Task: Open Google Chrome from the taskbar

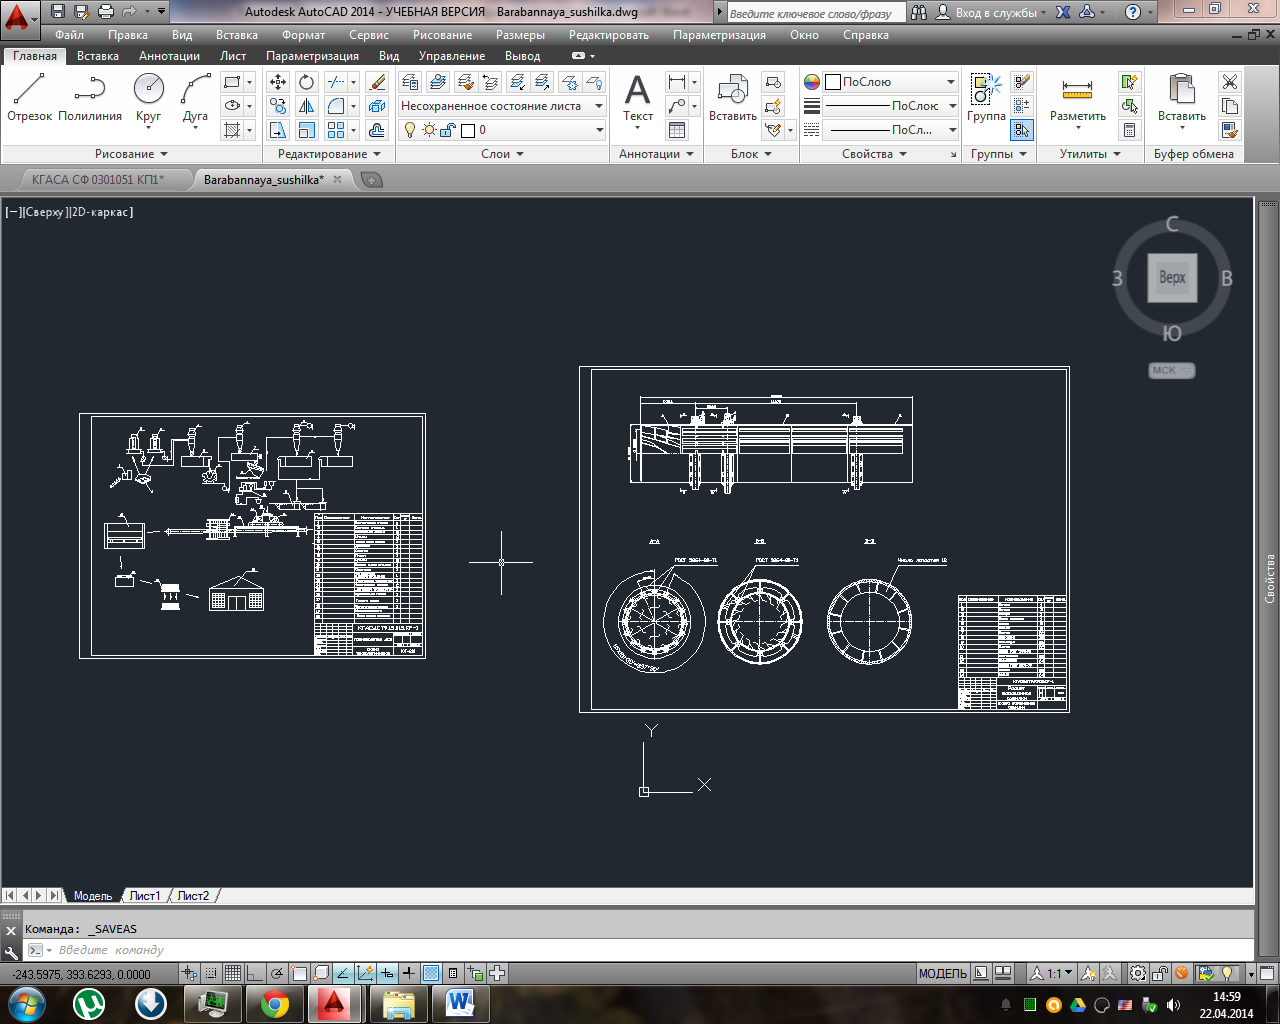Action: pyautogui.click(x=275, y=1004)
